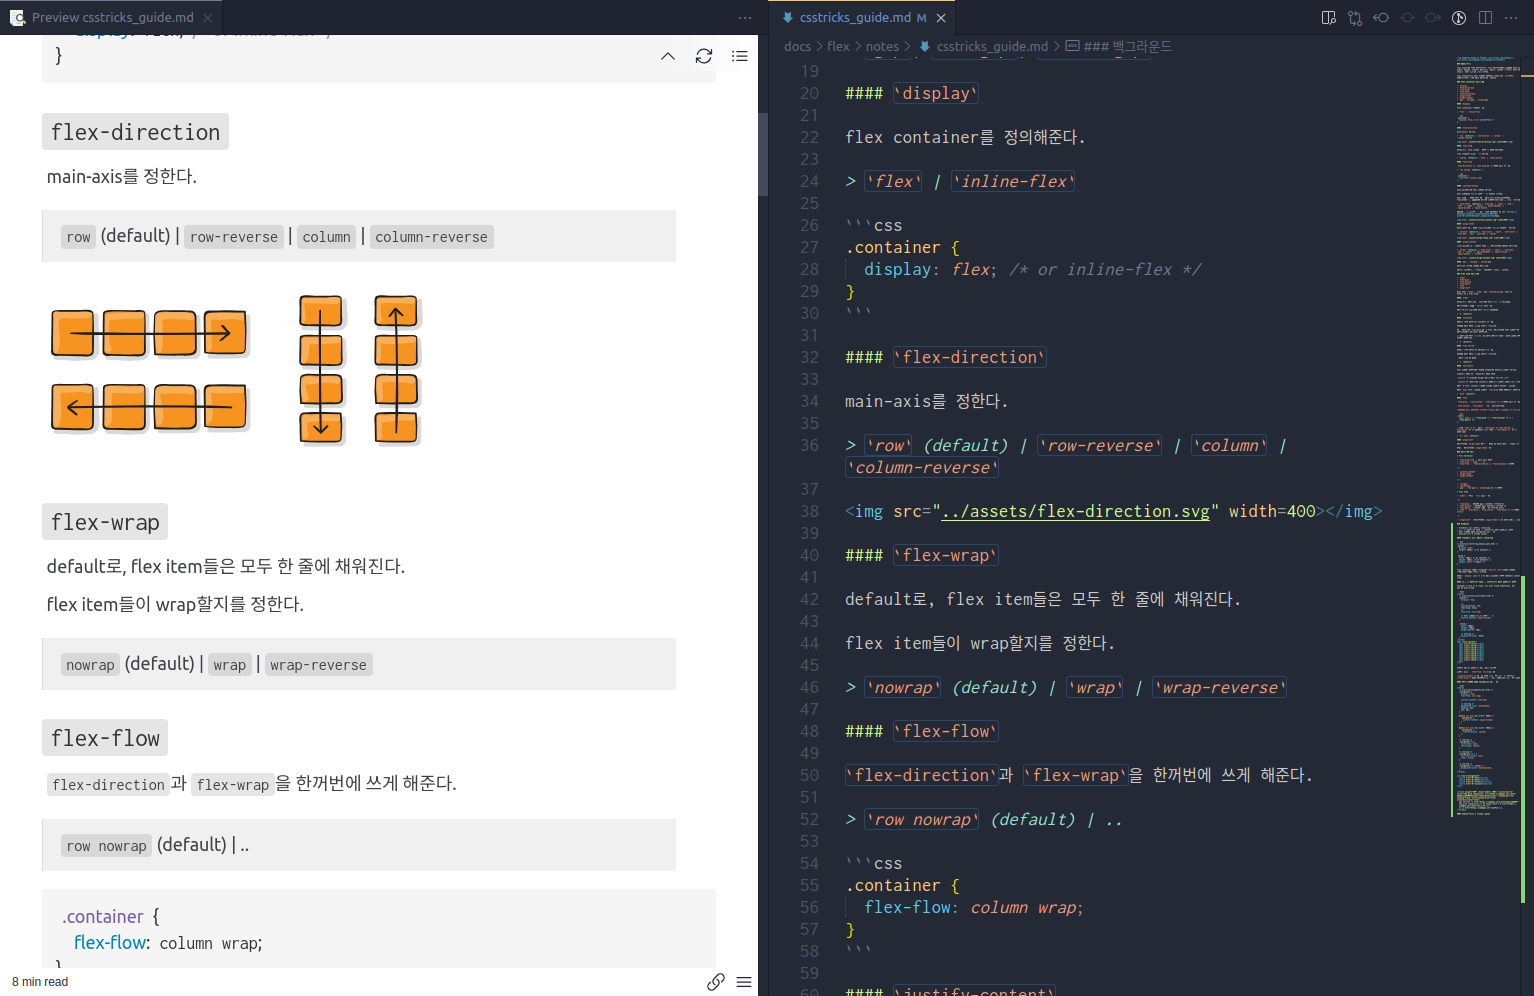Go to previous change arrow icon
1534x996 pixels.
click(1381, 18)
